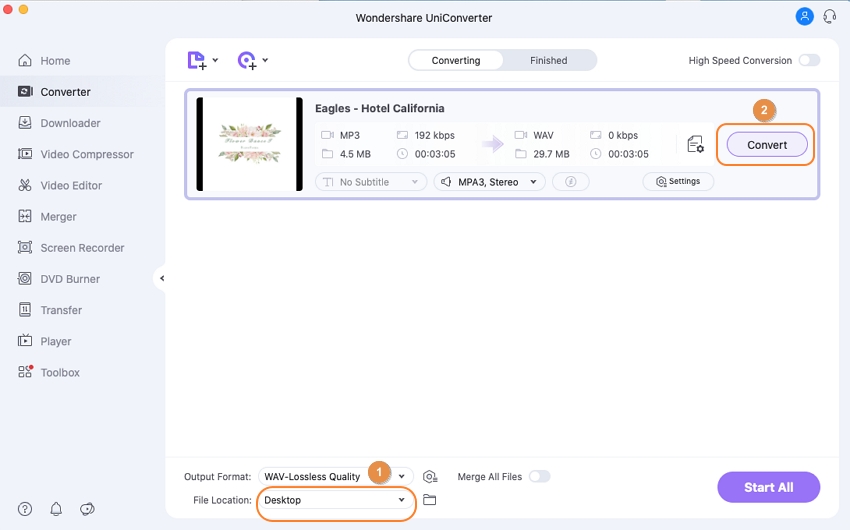Click the help question mark icon
Image resolution: width=850 pixels, height=530 pixels.
[x=25, y=509]
